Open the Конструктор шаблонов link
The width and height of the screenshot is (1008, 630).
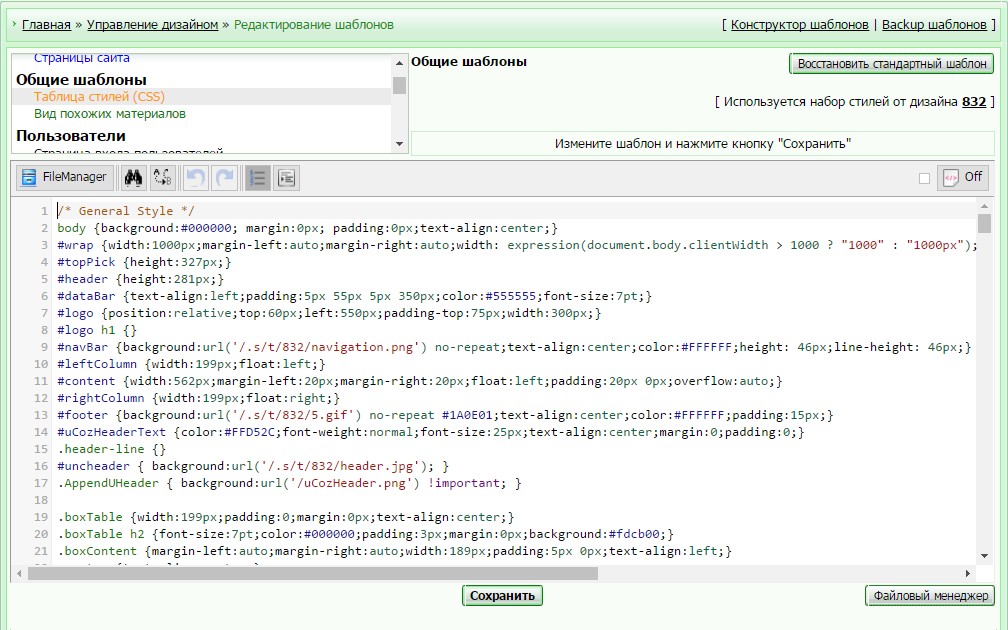click(x=799, y=24)
